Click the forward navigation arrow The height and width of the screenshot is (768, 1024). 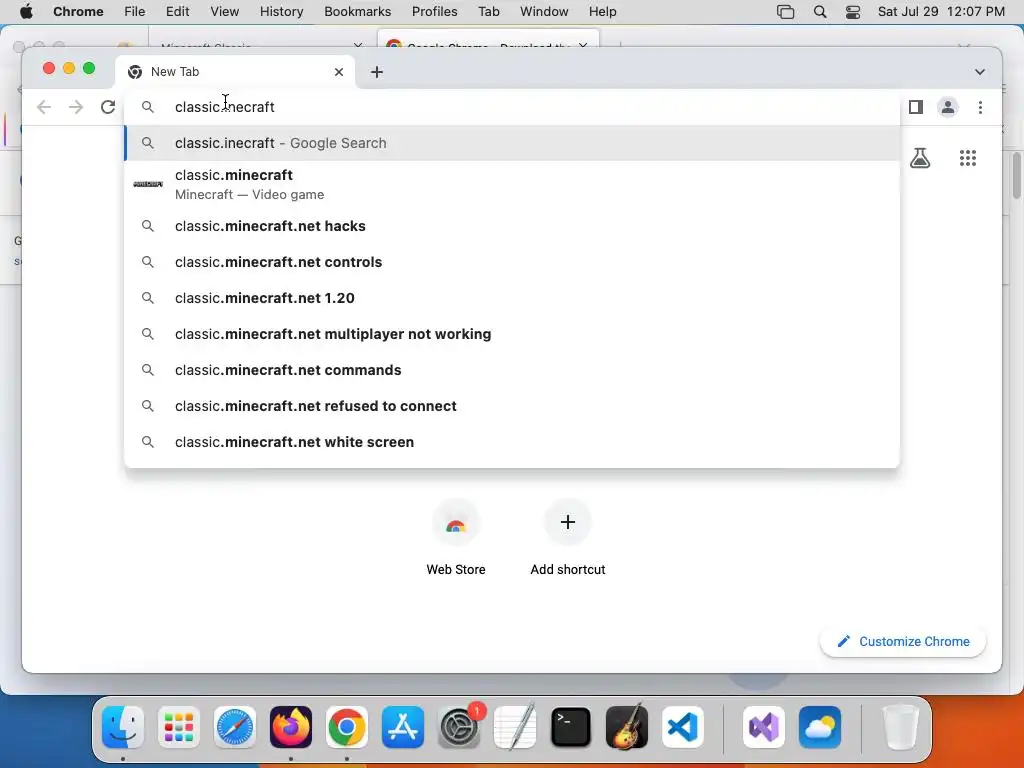76,107
